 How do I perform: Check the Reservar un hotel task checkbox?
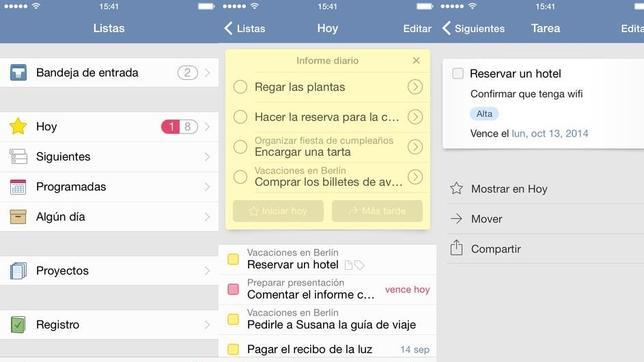[x=458, y=74]
